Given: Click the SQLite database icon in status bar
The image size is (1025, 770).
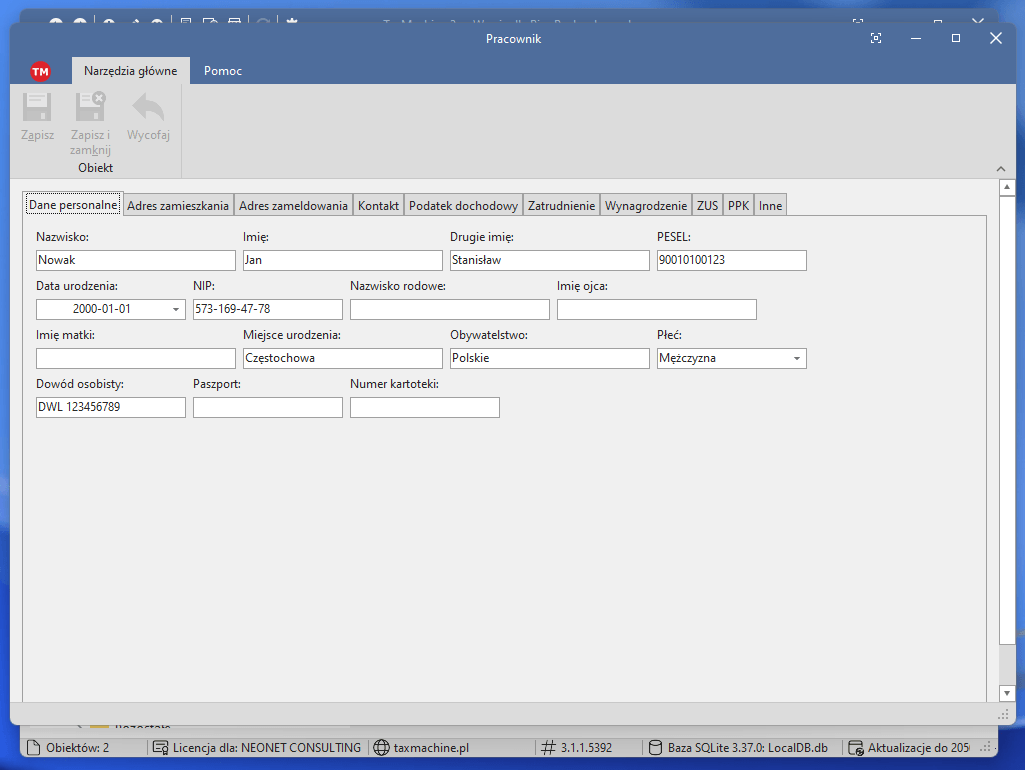Looking at the screenshot, I should pos(655,747).
